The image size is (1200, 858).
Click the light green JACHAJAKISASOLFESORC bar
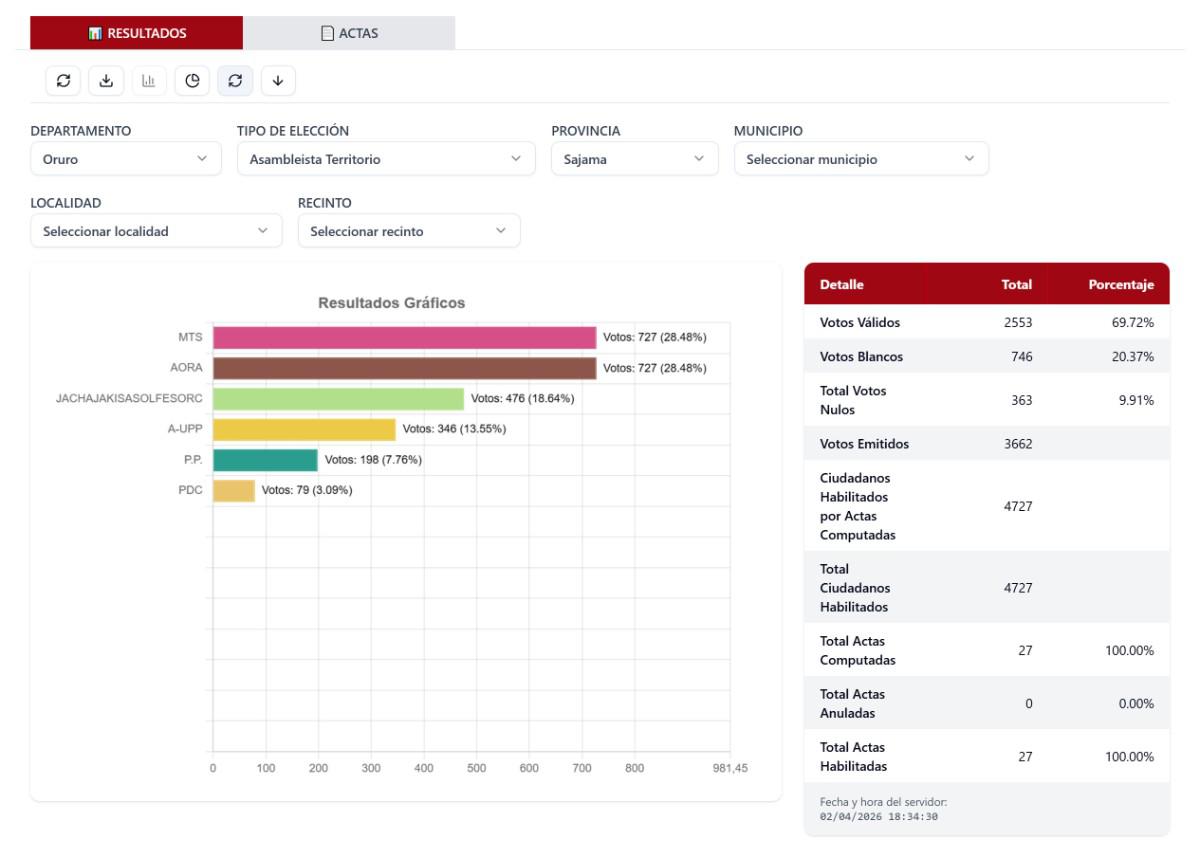click(x=338, y=399)
